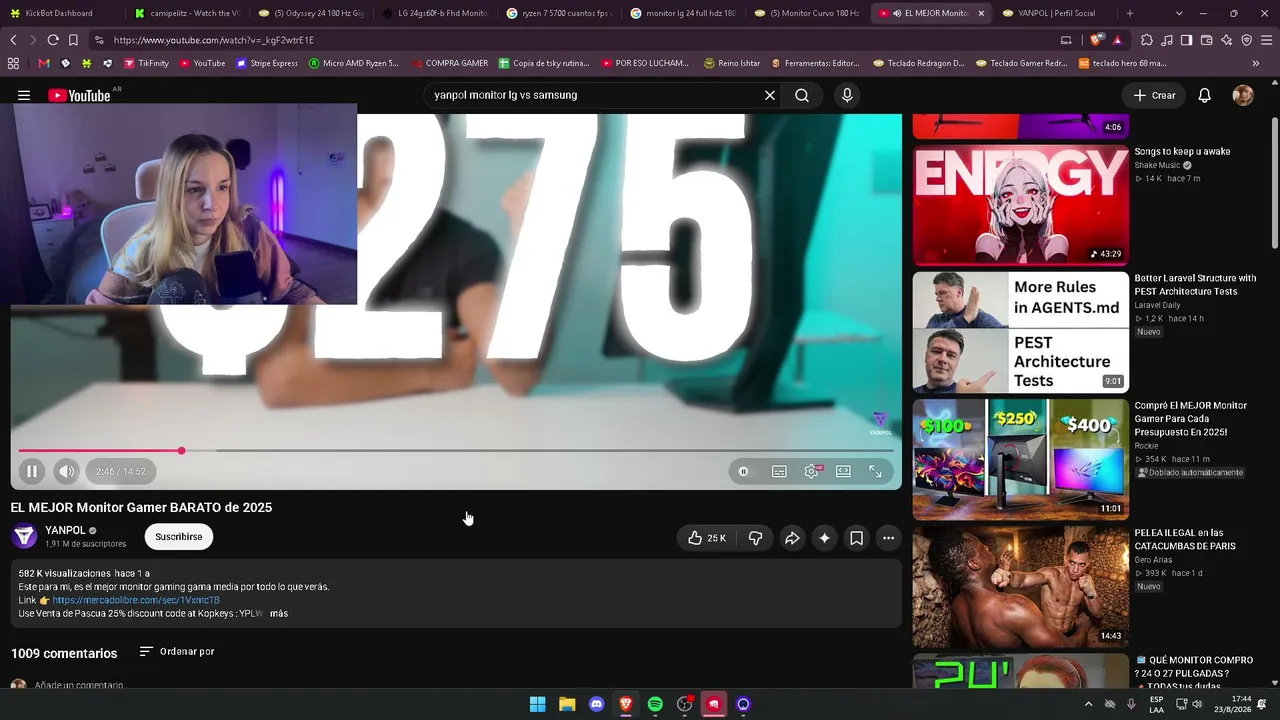Open the sparkle Ask AI button

(824, 538)
